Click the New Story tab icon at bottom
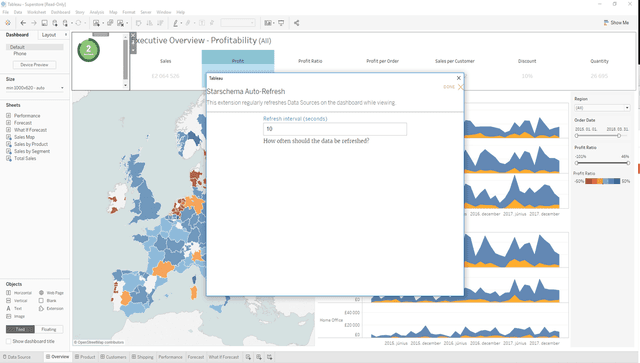640x363 pixels. [x=269, y=357]
